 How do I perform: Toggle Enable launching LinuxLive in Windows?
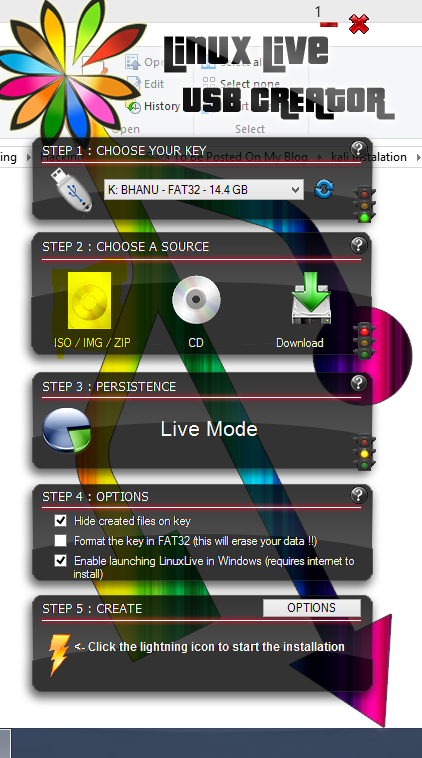(x=60, y=560)
